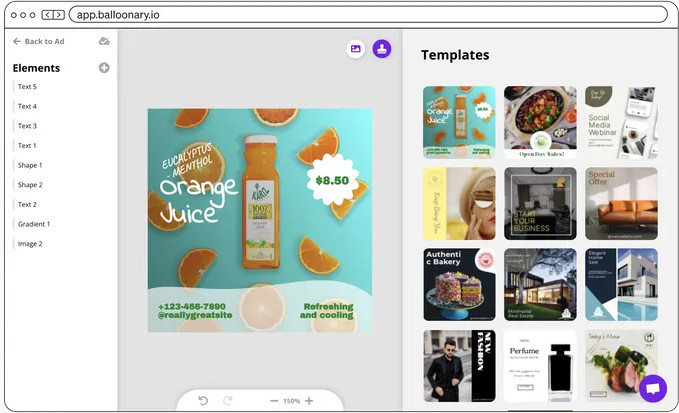Click the $8.50 price badge on canvas
This screenshot has width=679, height=413.
tap(331, 180)
